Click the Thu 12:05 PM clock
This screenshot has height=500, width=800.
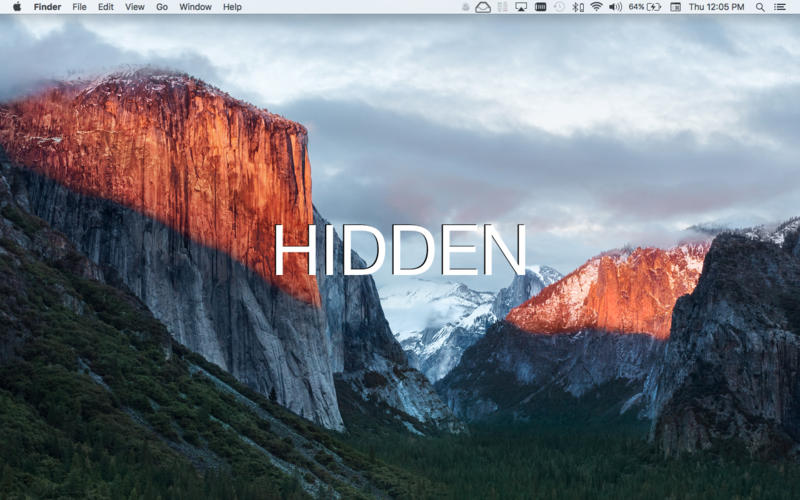pos(716,7)
